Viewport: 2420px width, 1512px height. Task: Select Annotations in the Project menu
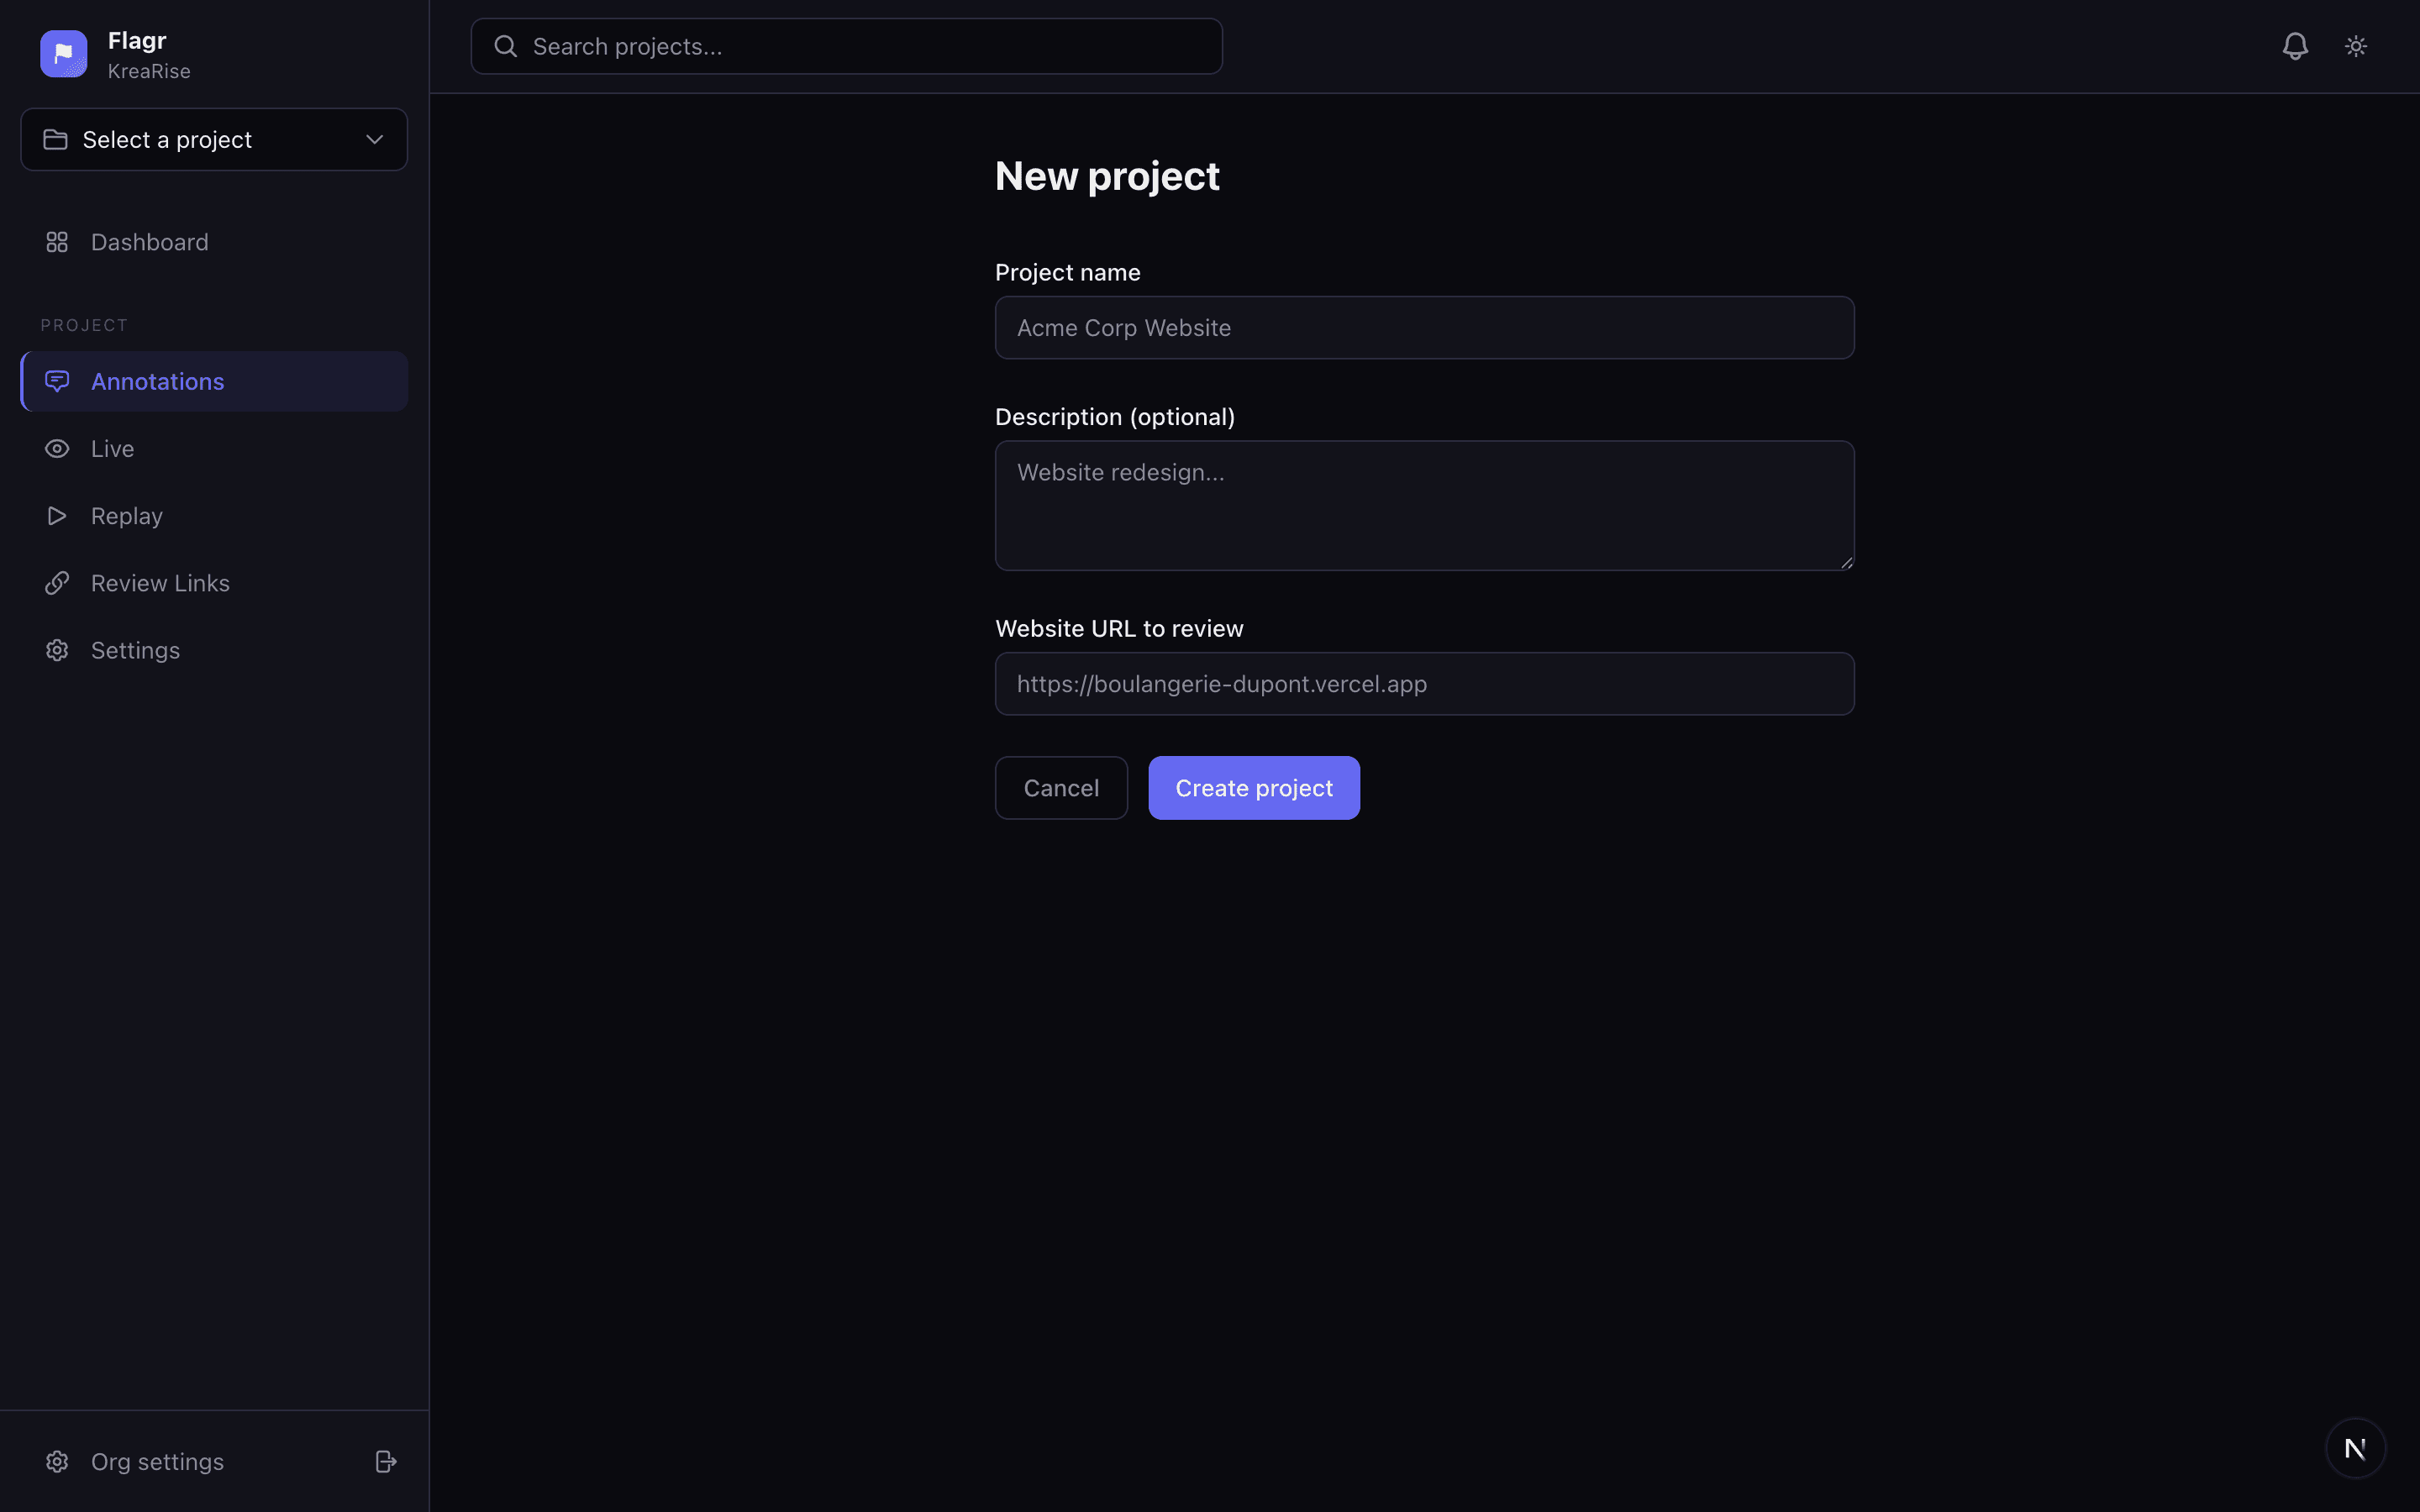[158, 381]
